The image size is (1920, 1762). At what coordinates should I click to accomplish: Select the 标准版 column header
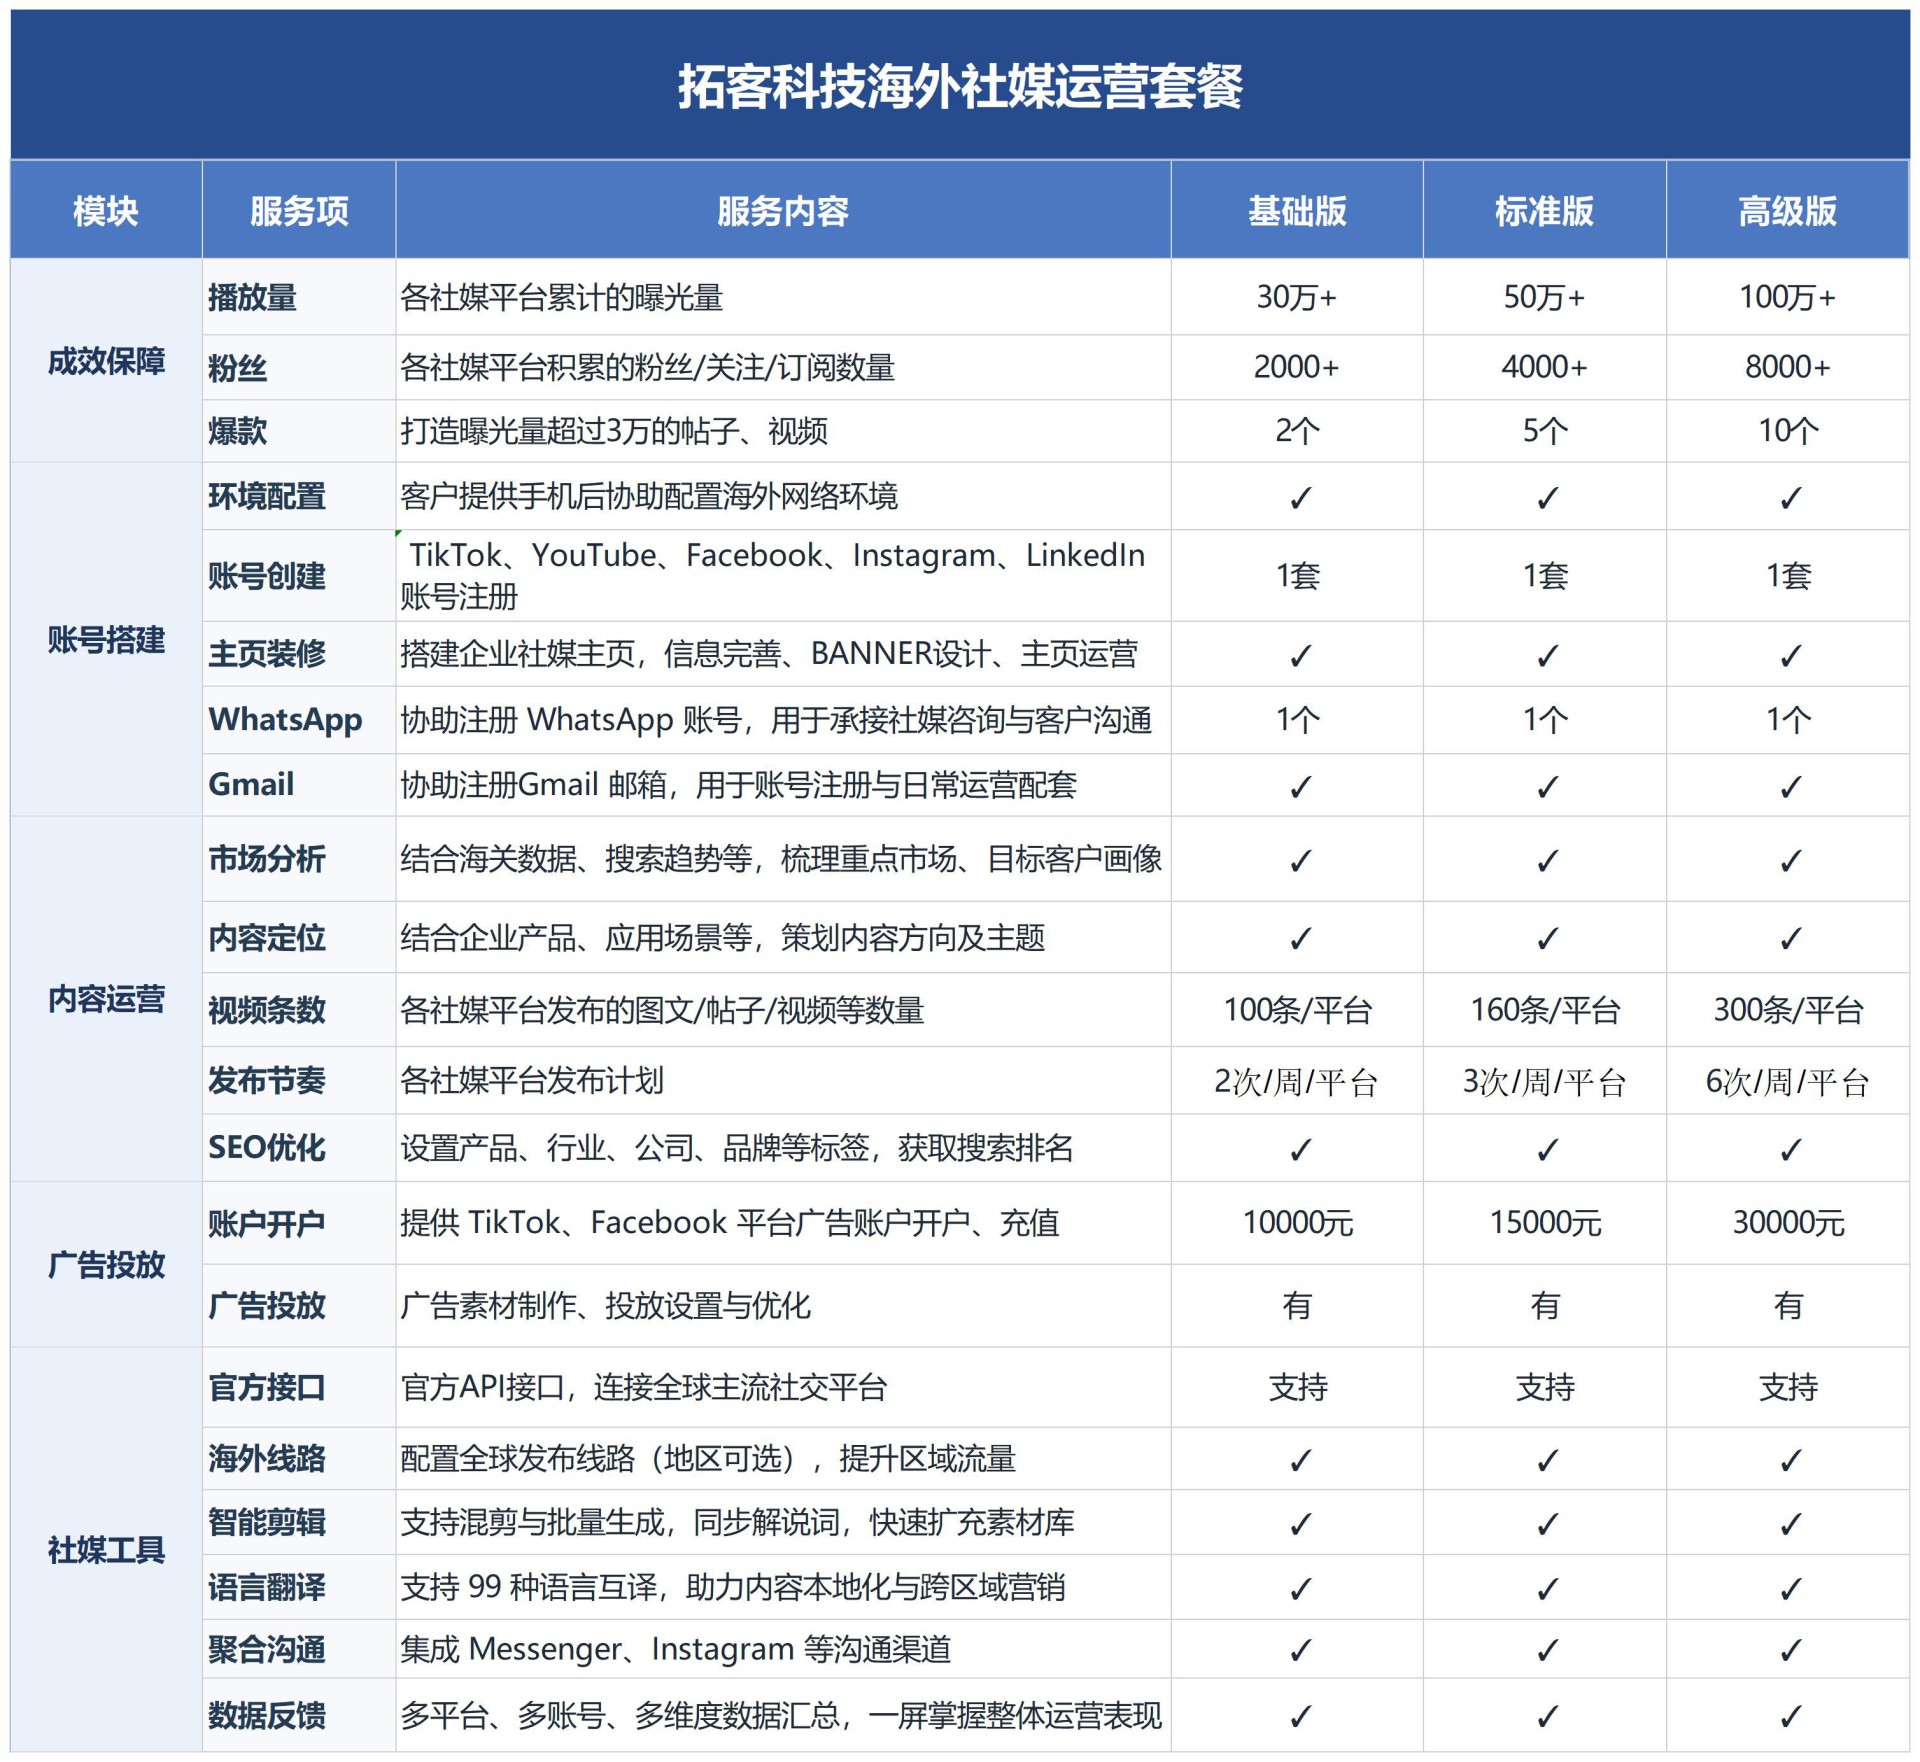coord(1544,211)
